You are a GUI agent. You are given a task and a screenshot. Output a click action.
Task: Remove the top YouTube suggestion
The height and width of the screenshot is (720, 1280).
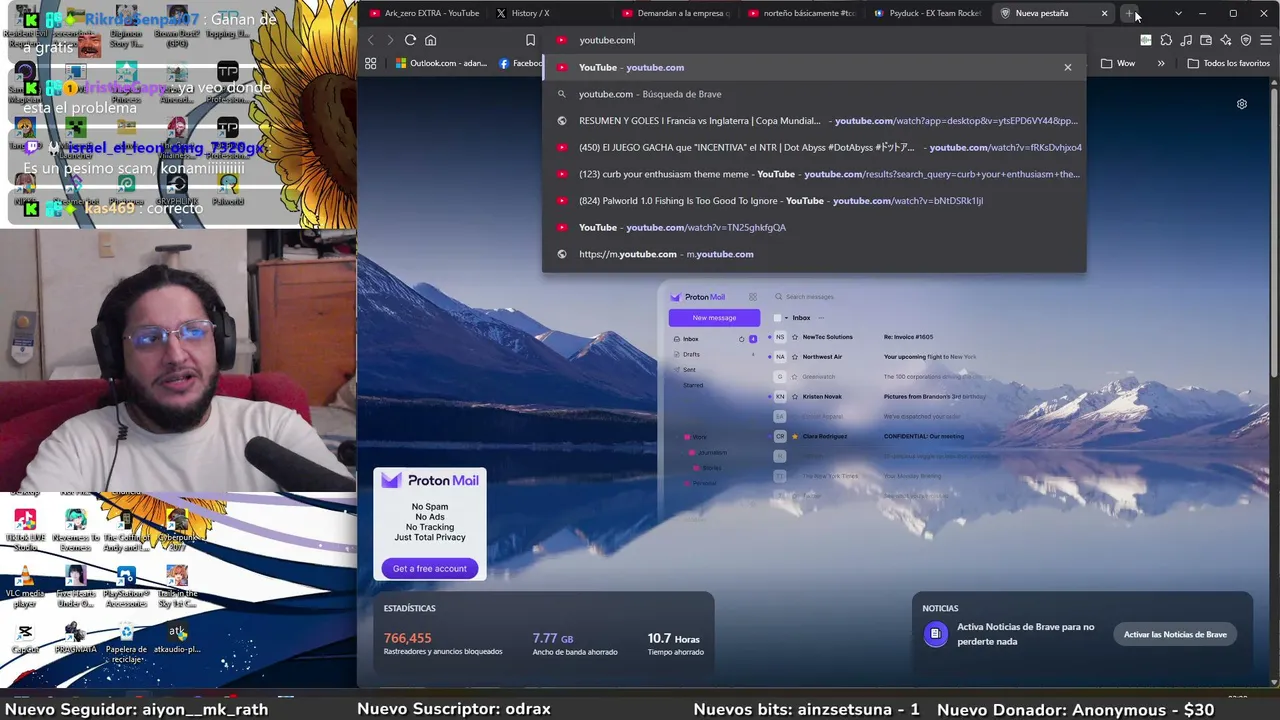[1068, 67]
